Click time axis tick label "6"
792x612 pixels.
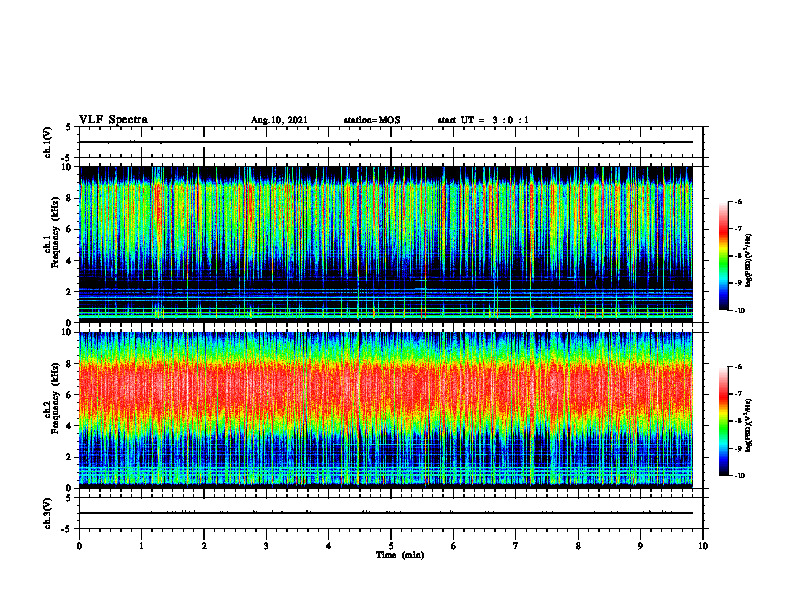coord(453,546)
